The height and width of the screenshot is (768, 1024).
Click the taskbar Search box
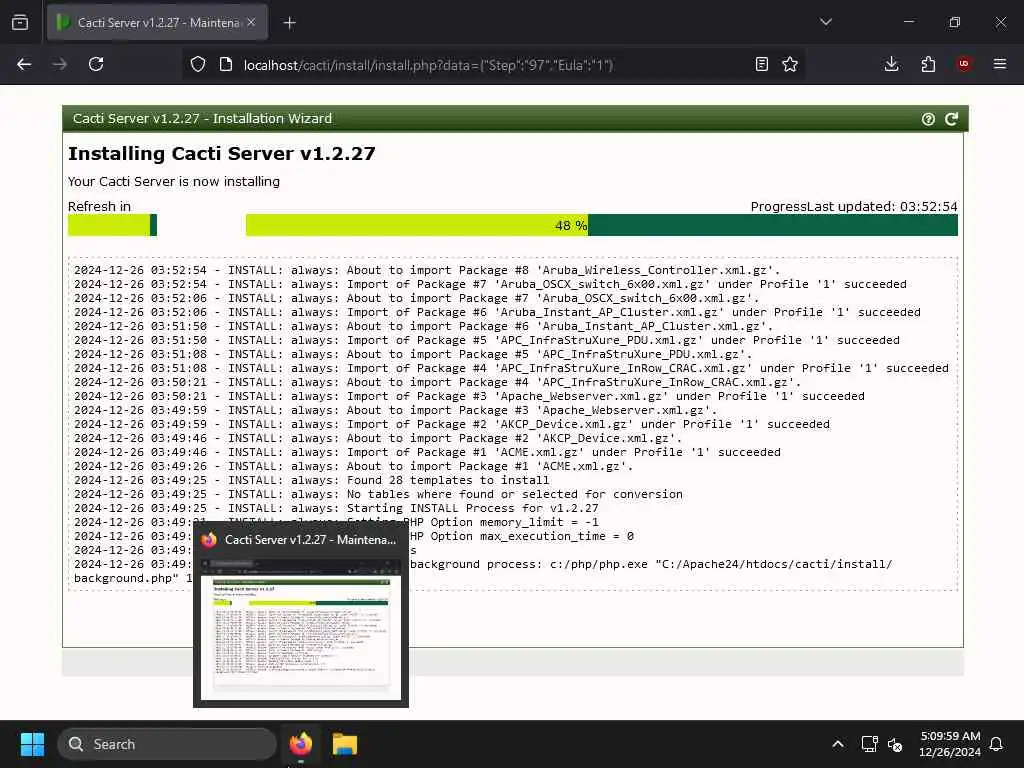(x=167, y=744)
